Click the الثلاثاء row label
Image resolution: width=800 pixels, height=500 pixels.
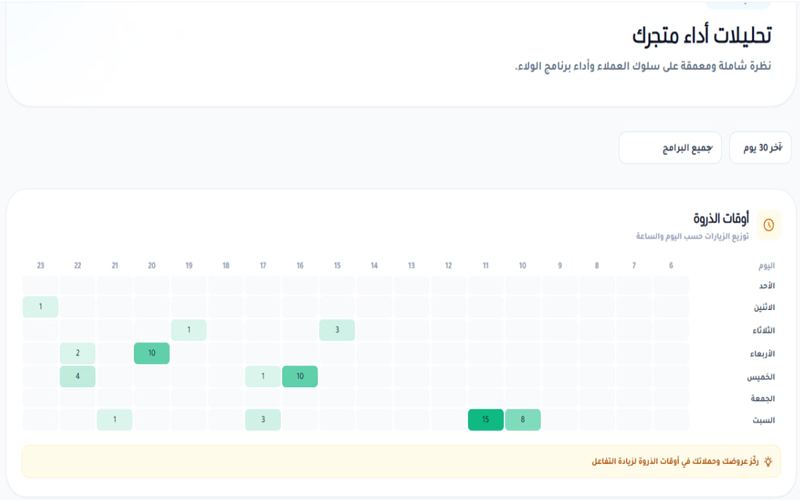(764, 331)
